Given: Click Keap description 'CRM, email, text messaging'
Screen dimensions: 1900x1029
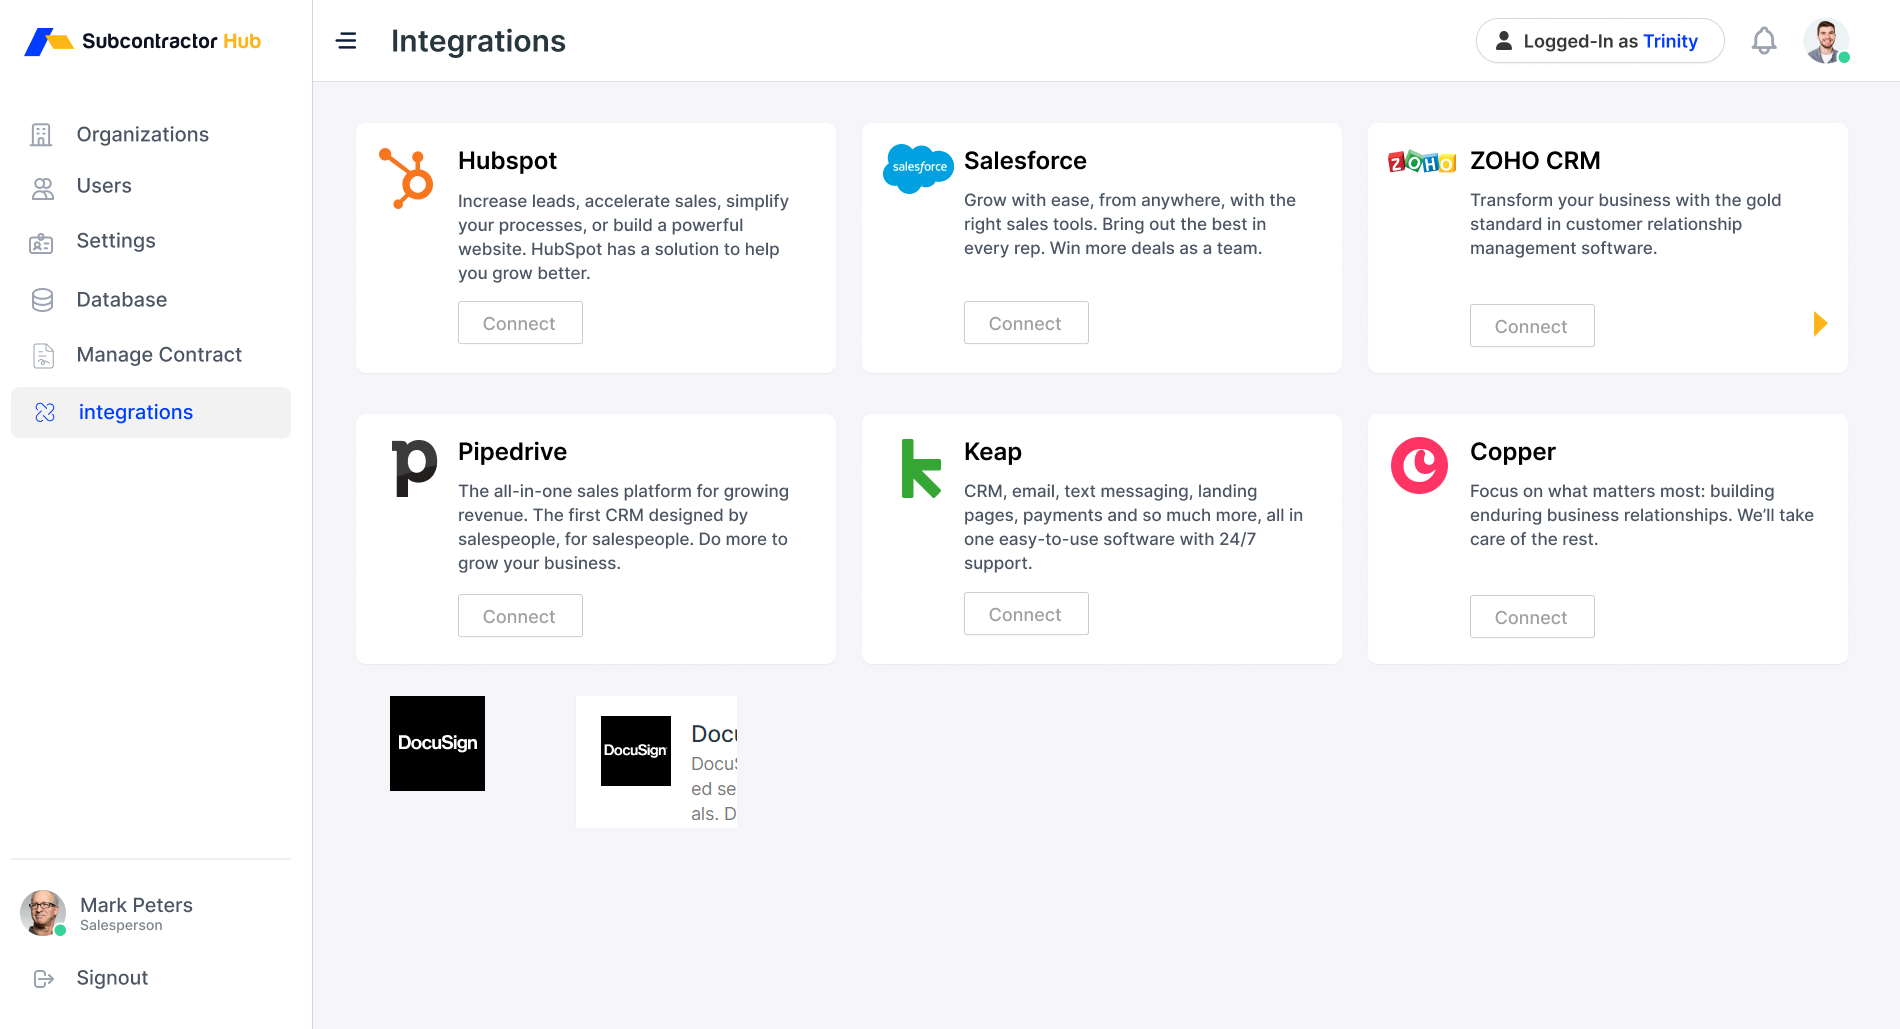Looking at the screenshot, I should click(x=1134, y=527).
